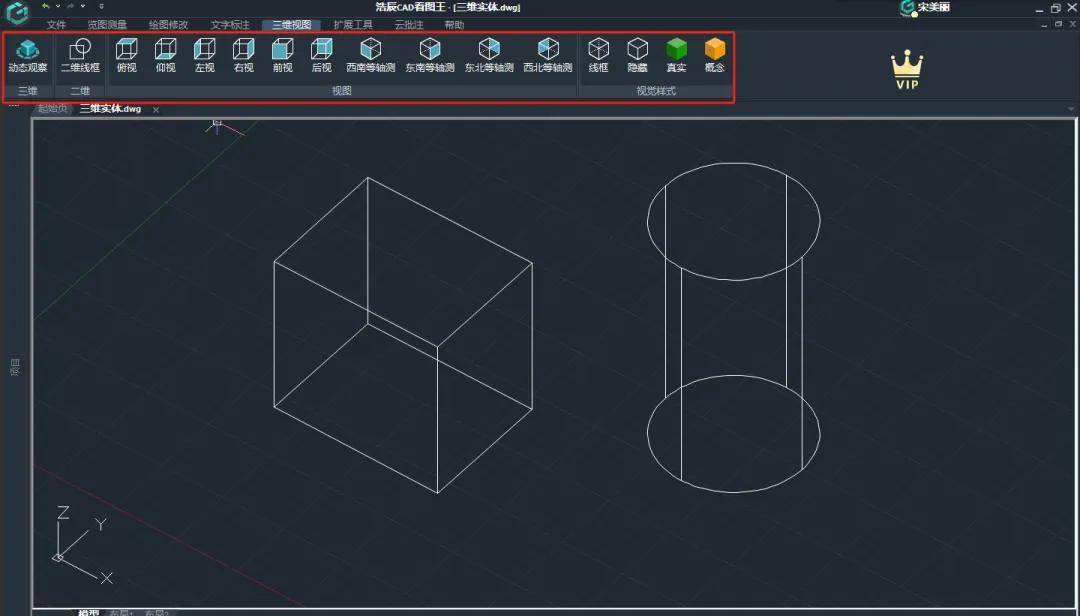The width and height of the screenshot is (1080, 616).
Task: Activate the 动态观察 orbit tool
Action: click(28, 56)
